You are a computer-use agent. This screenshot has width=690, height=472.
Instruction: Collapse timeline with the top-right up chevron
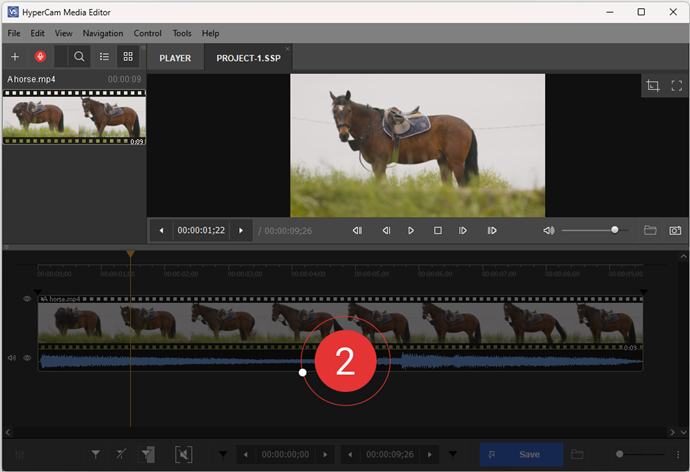tap(683, 256)
